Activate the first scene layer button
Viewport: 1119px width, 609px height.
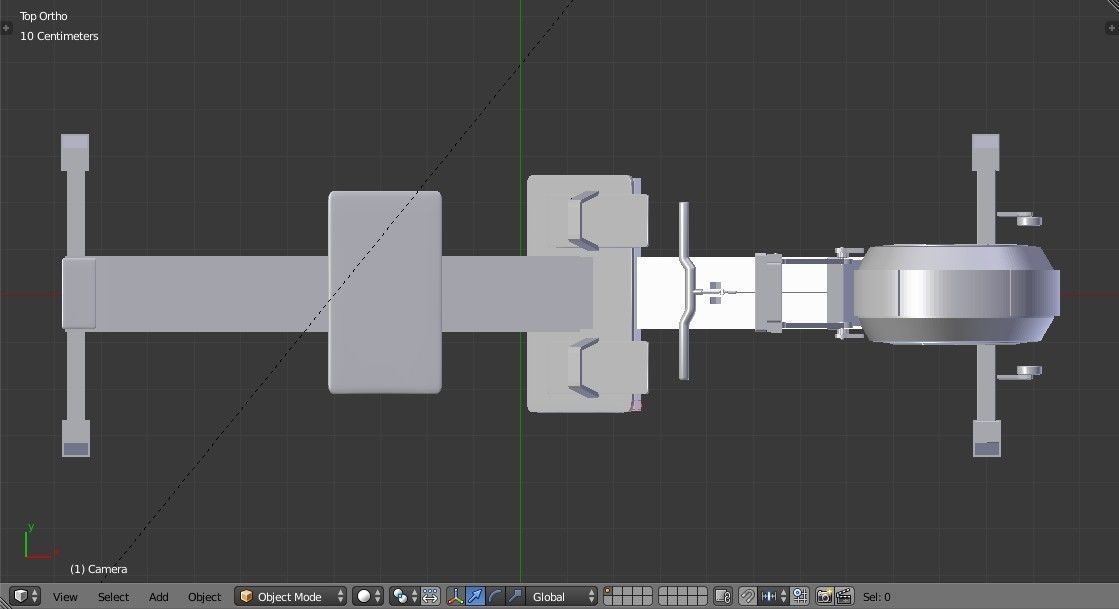click(609, 592)
